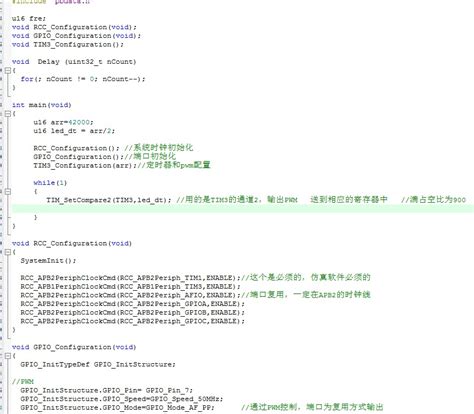The width and height of the screenshot is (474, 414).
Task: Fold the GPIO_Configuration function body
Action: 7,356
